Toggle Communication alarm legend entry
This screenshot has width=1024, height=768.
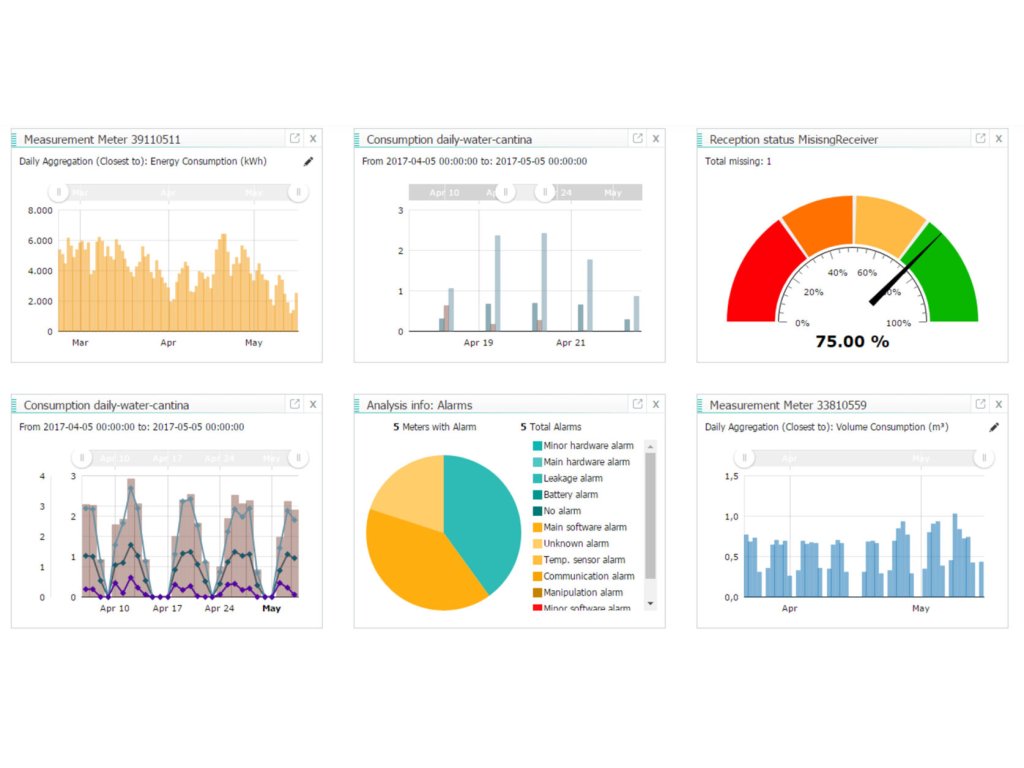[x=584, y=576]
